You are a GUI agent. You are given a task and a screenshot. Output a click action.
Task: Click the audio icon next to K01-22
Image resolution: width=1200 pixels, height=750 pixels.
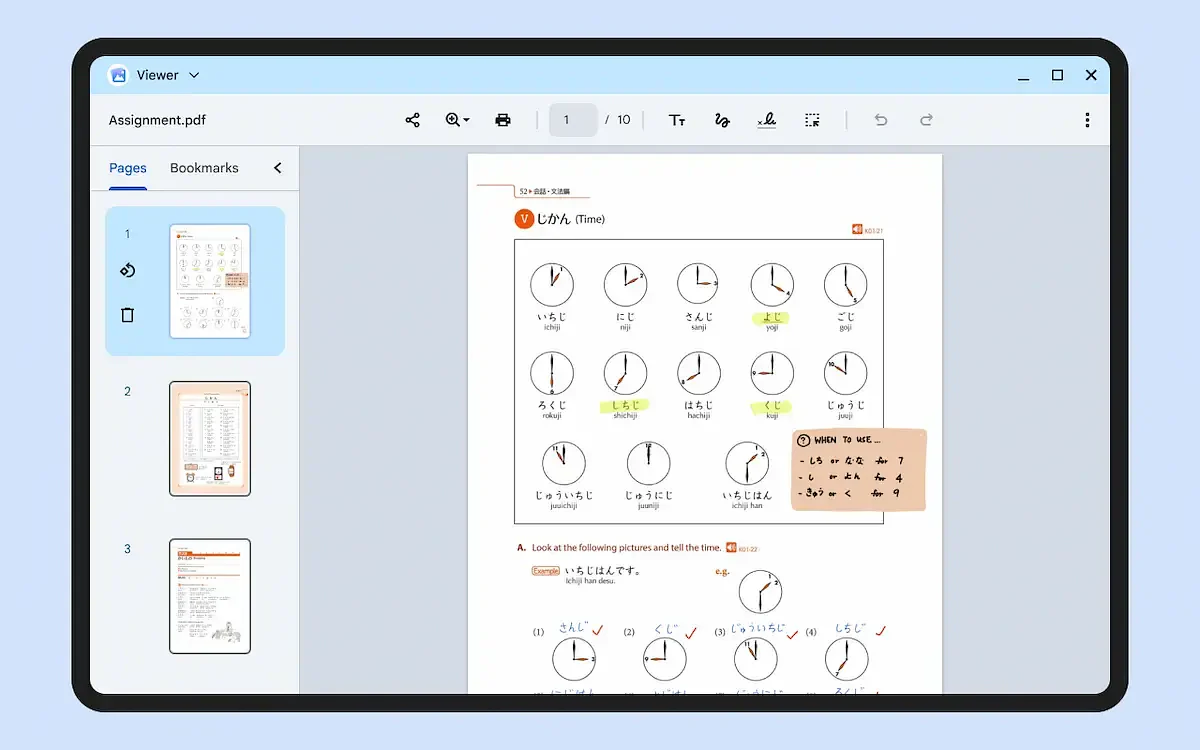coord(731,548)
